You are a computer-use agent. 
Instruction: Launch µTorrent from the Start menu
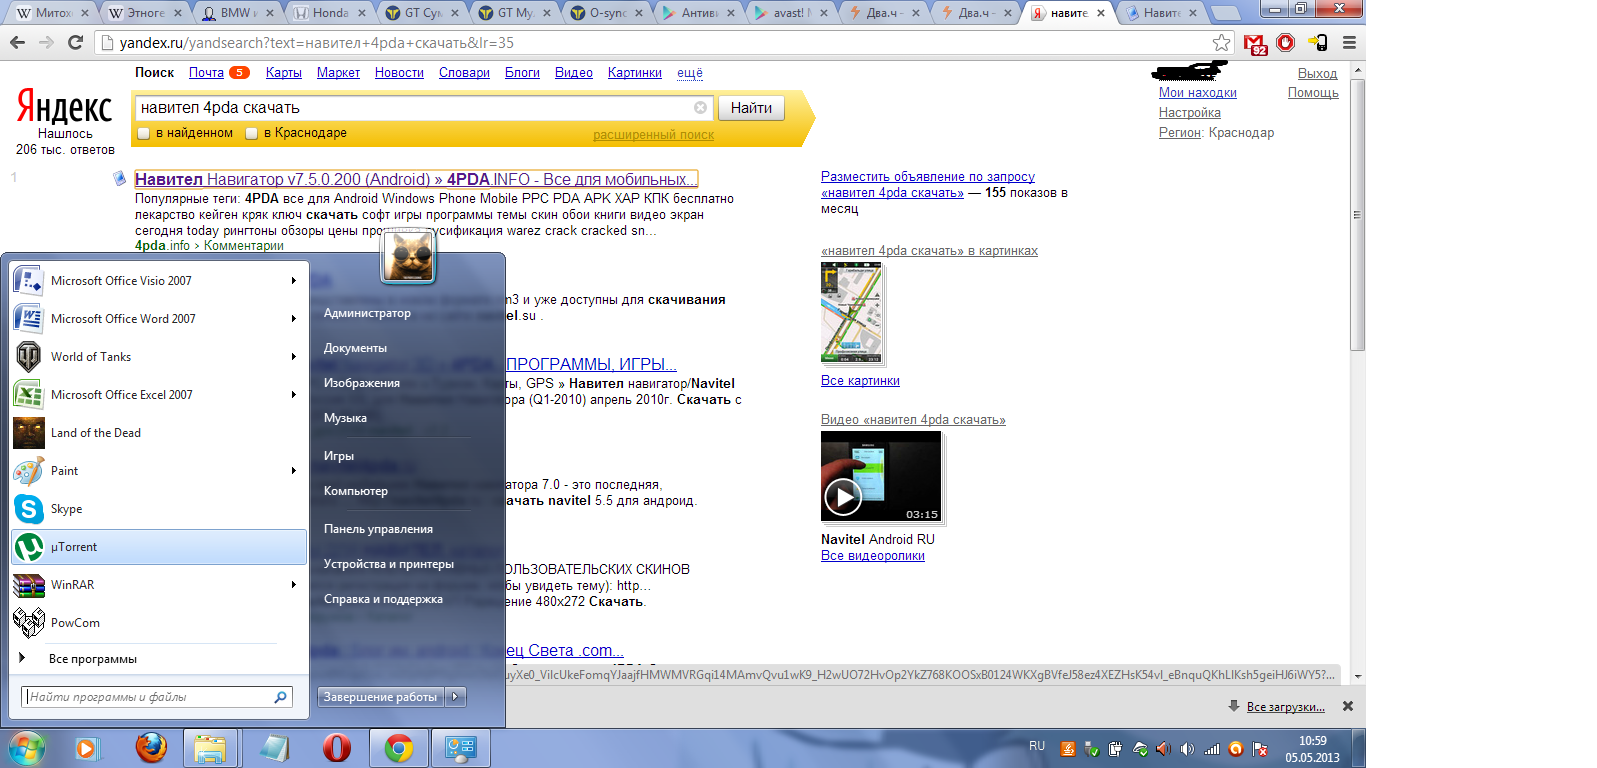159,547
